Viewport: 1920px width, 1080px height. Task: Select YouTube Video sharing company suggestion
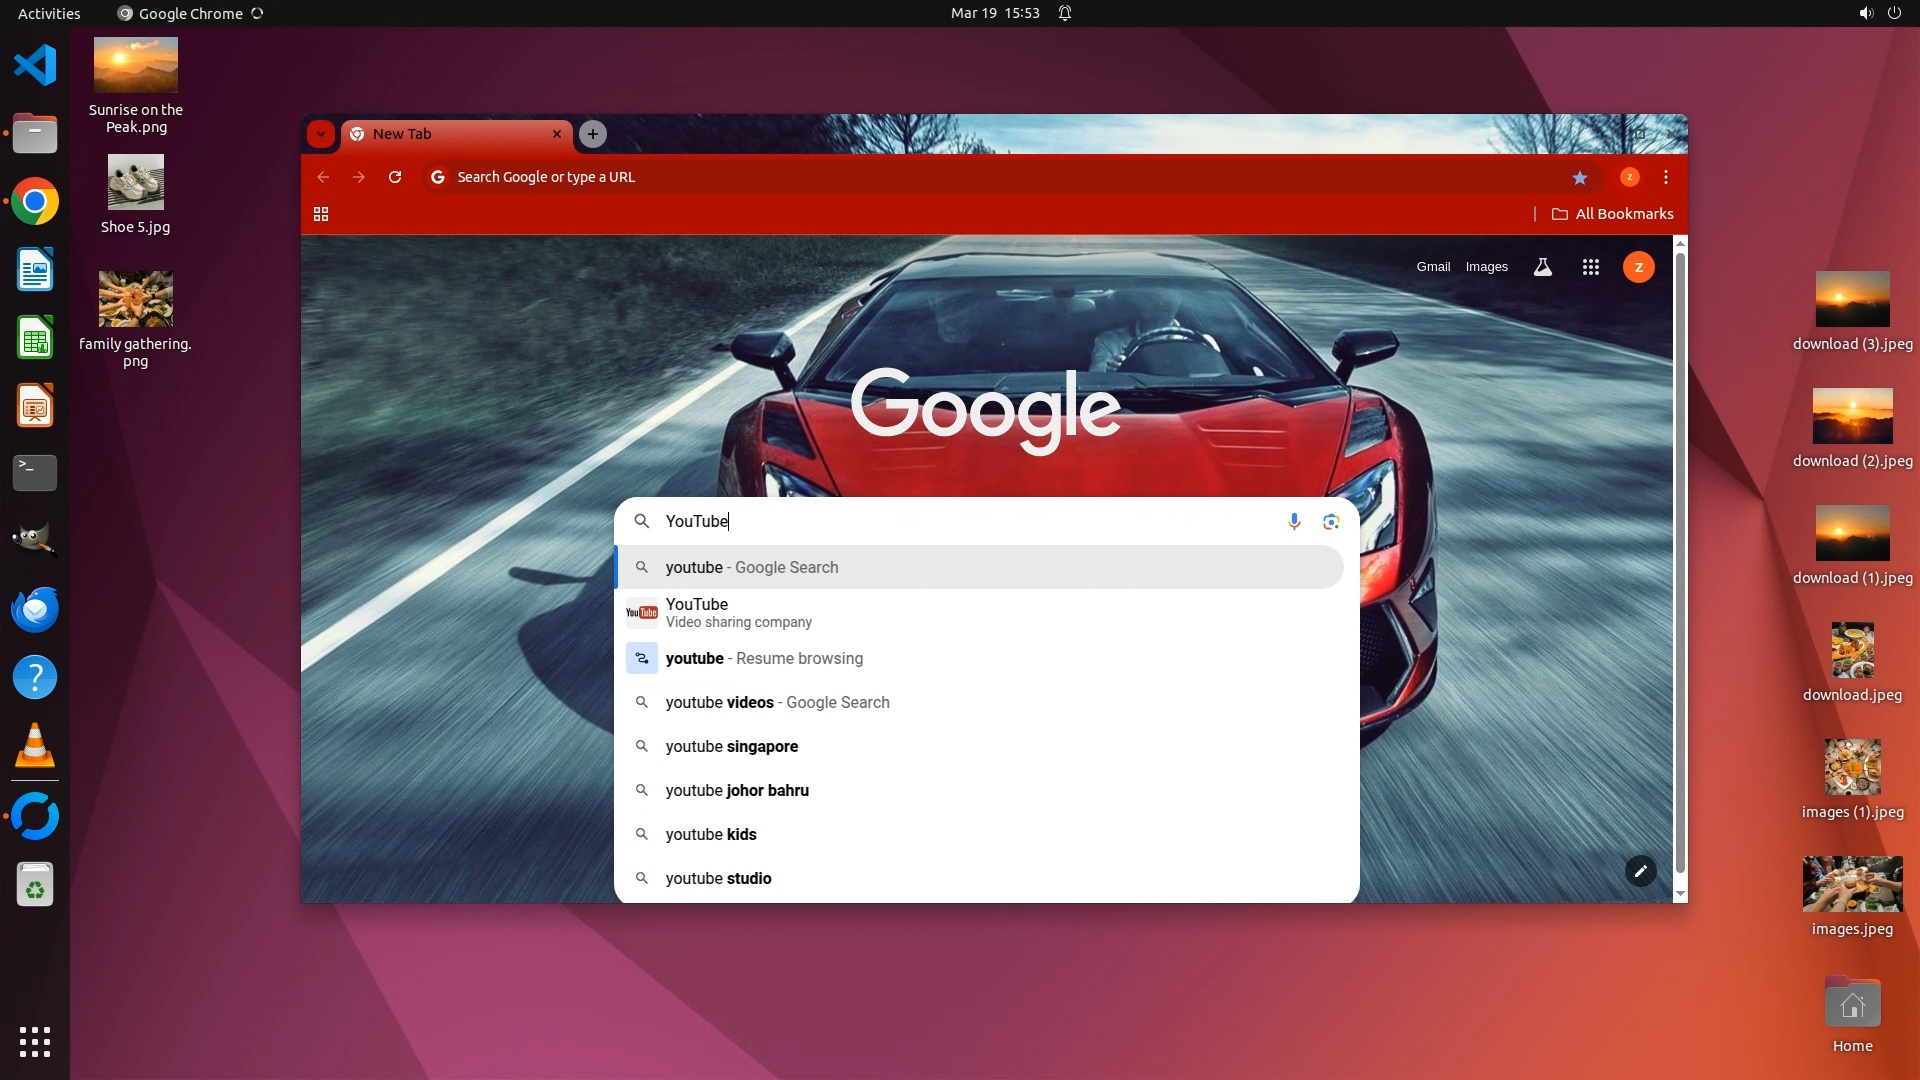click(x=738, y=612)
